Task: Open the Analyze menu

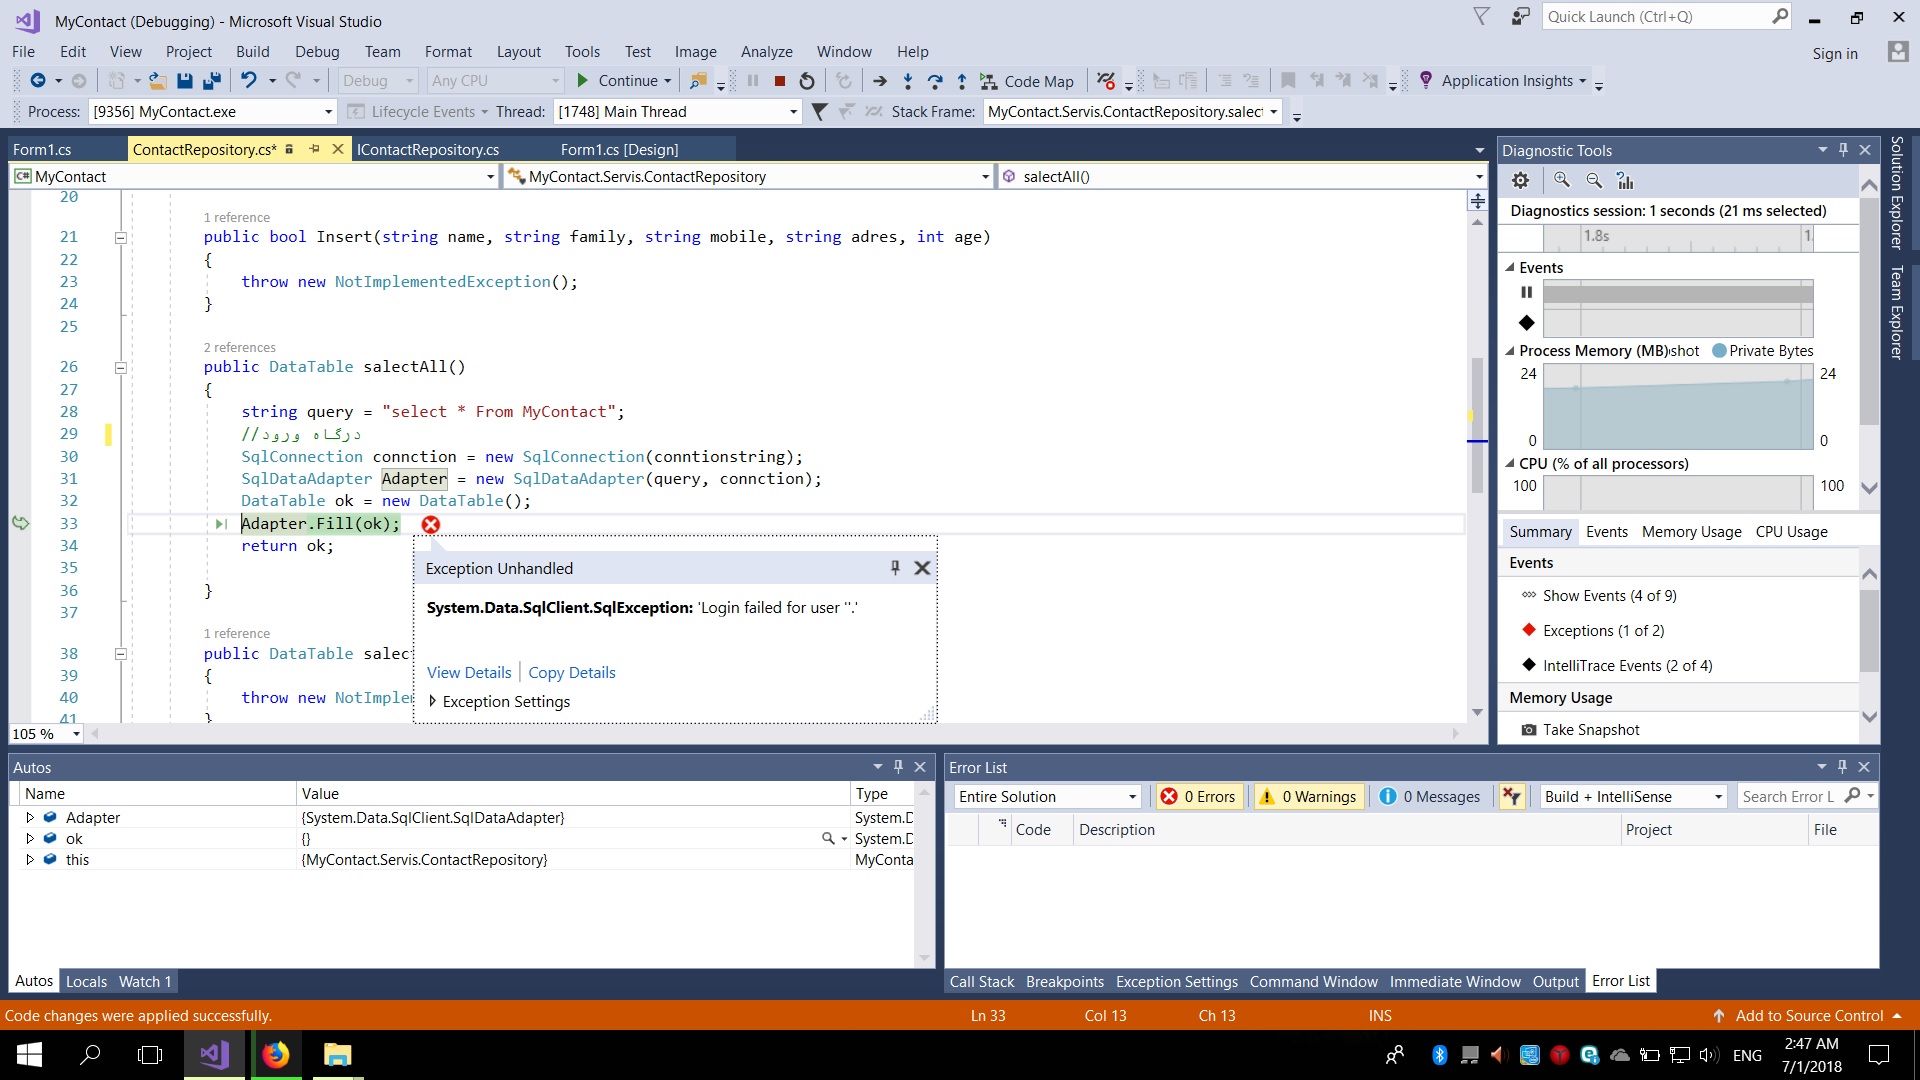Action: [x=766, y=52]
